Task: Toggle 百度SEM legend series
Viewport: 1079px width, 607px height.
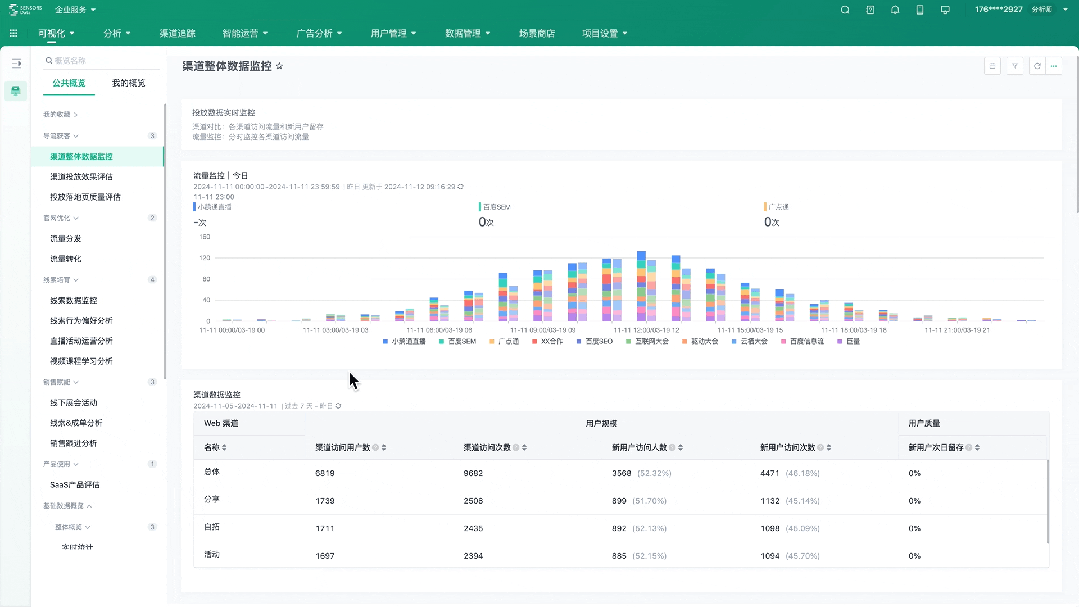Action: 457,341
